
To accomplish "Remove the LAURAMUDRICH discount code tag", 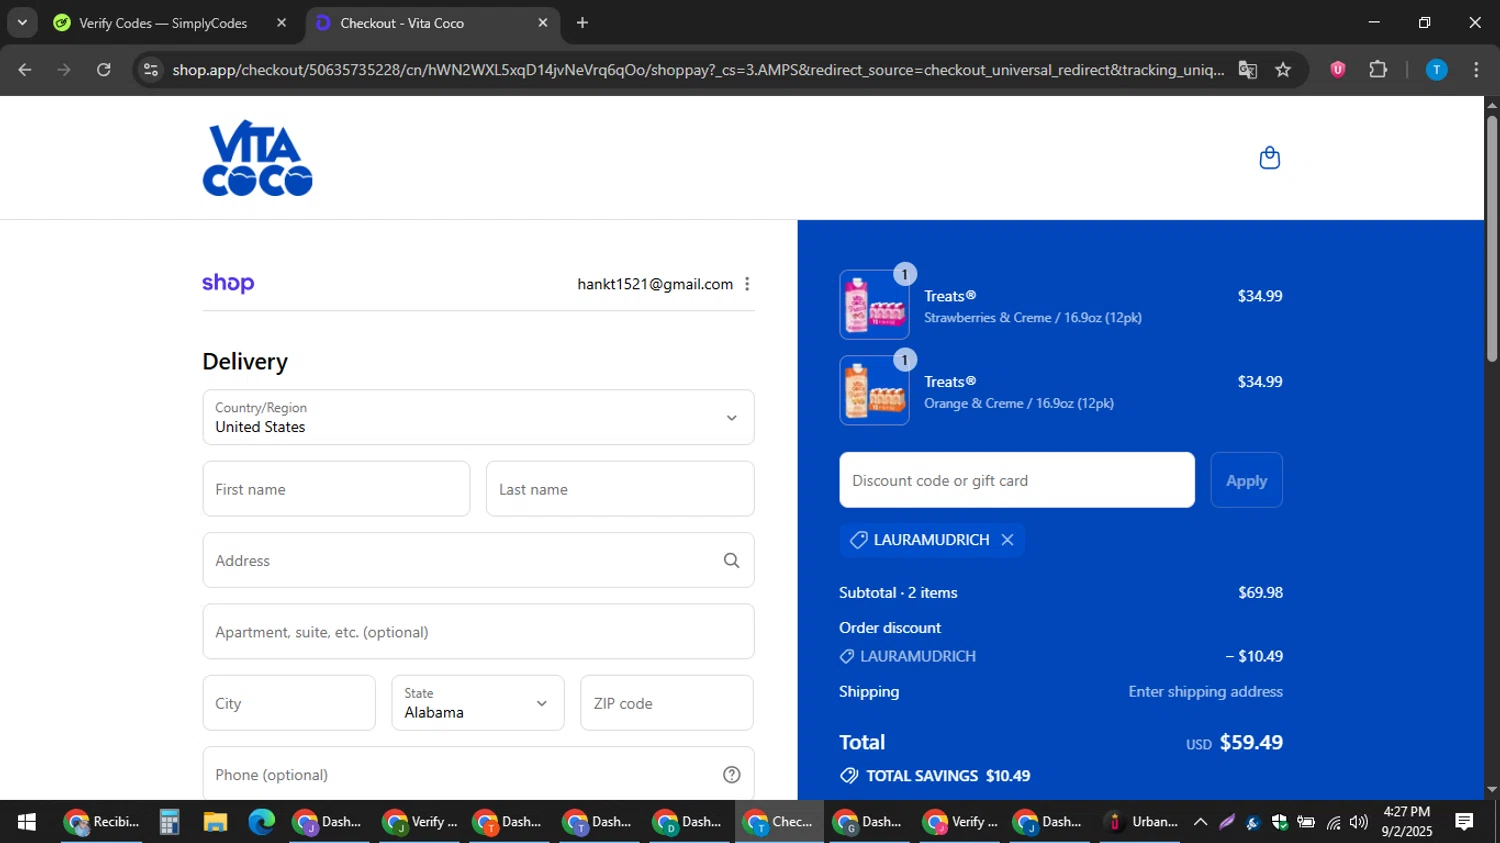I will [1007, 540].
